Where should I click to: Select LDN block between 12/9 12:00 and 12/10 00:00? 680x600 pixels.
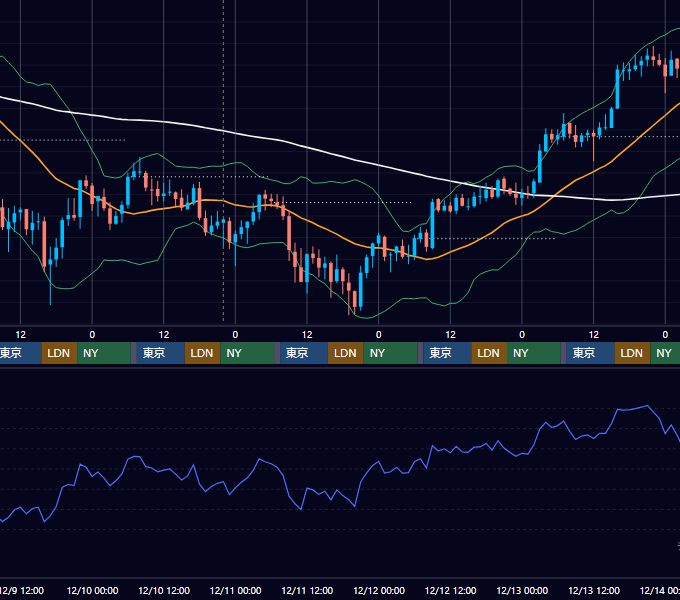click(59, 353)
